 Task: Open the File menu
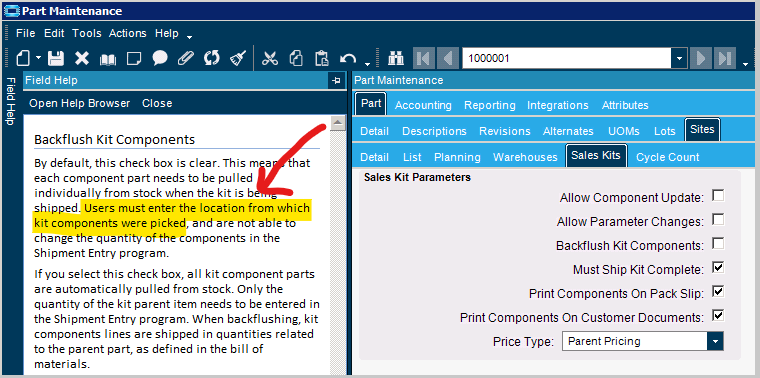click(26, 33)
